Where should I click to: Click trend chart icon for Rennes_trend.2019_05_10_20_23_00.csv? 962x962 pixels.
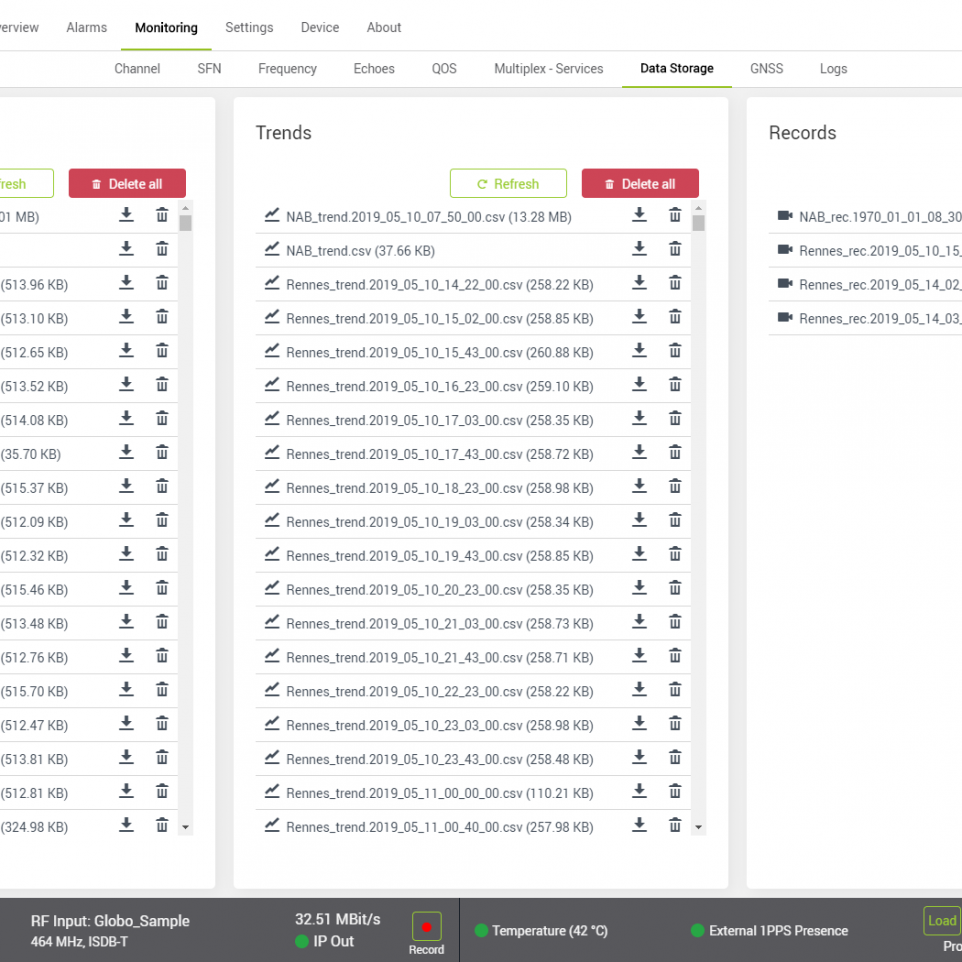coord(271,589)
